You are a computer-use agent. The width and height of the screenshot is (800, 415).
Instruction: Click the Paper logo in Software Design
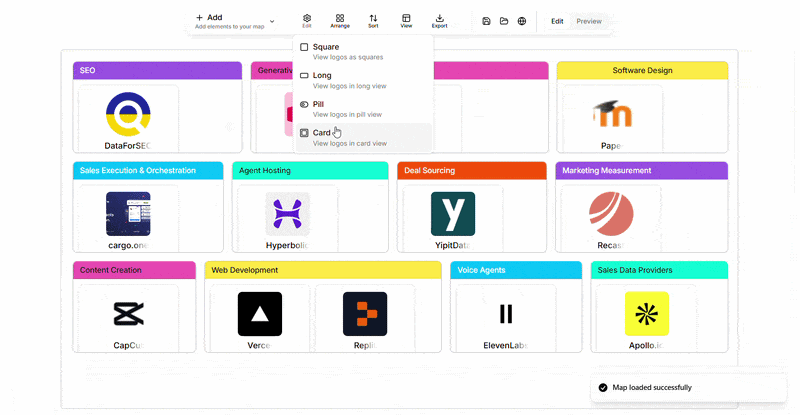(612, 114)
